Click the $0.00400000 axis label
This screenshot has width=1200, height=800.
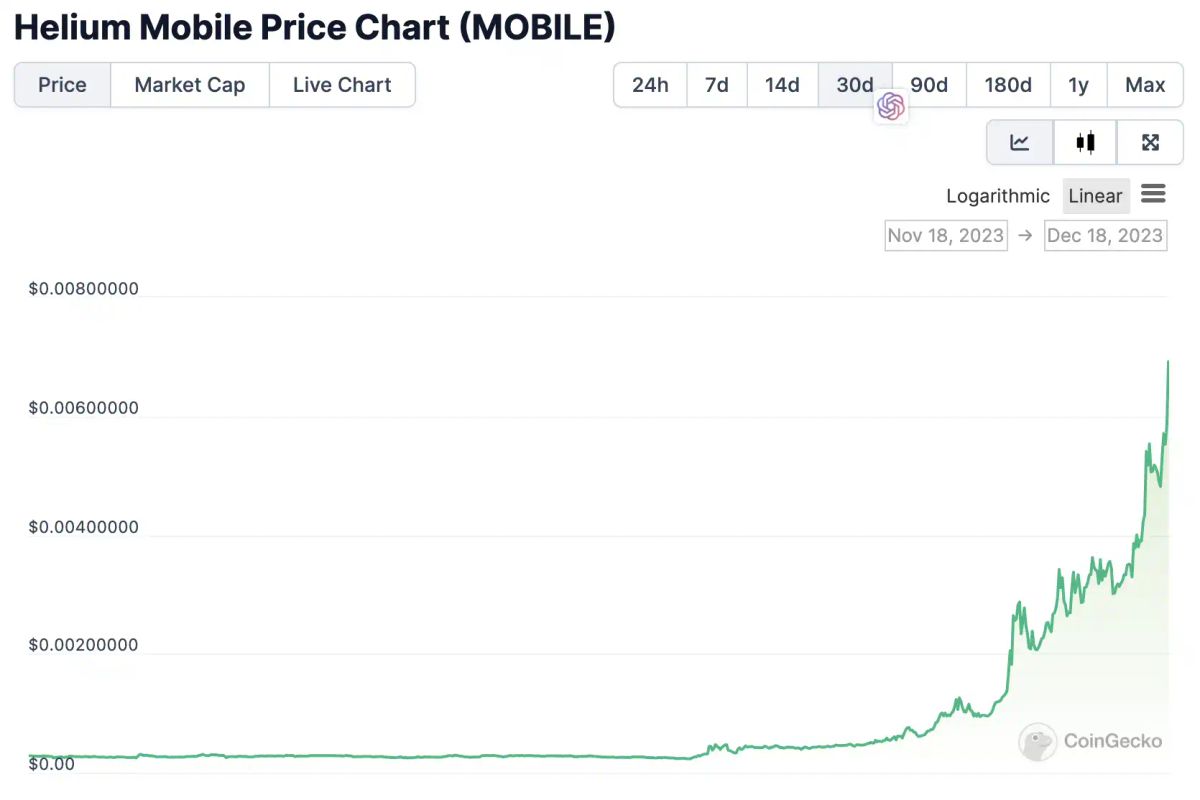click(x=84, y=526)
